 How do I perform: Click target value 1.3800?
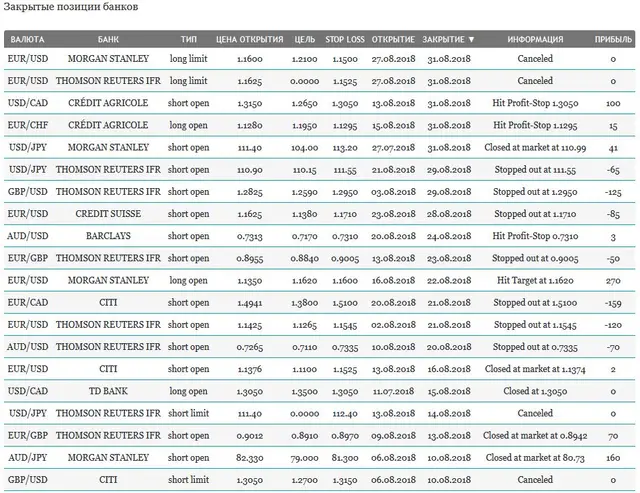point(304,303)
